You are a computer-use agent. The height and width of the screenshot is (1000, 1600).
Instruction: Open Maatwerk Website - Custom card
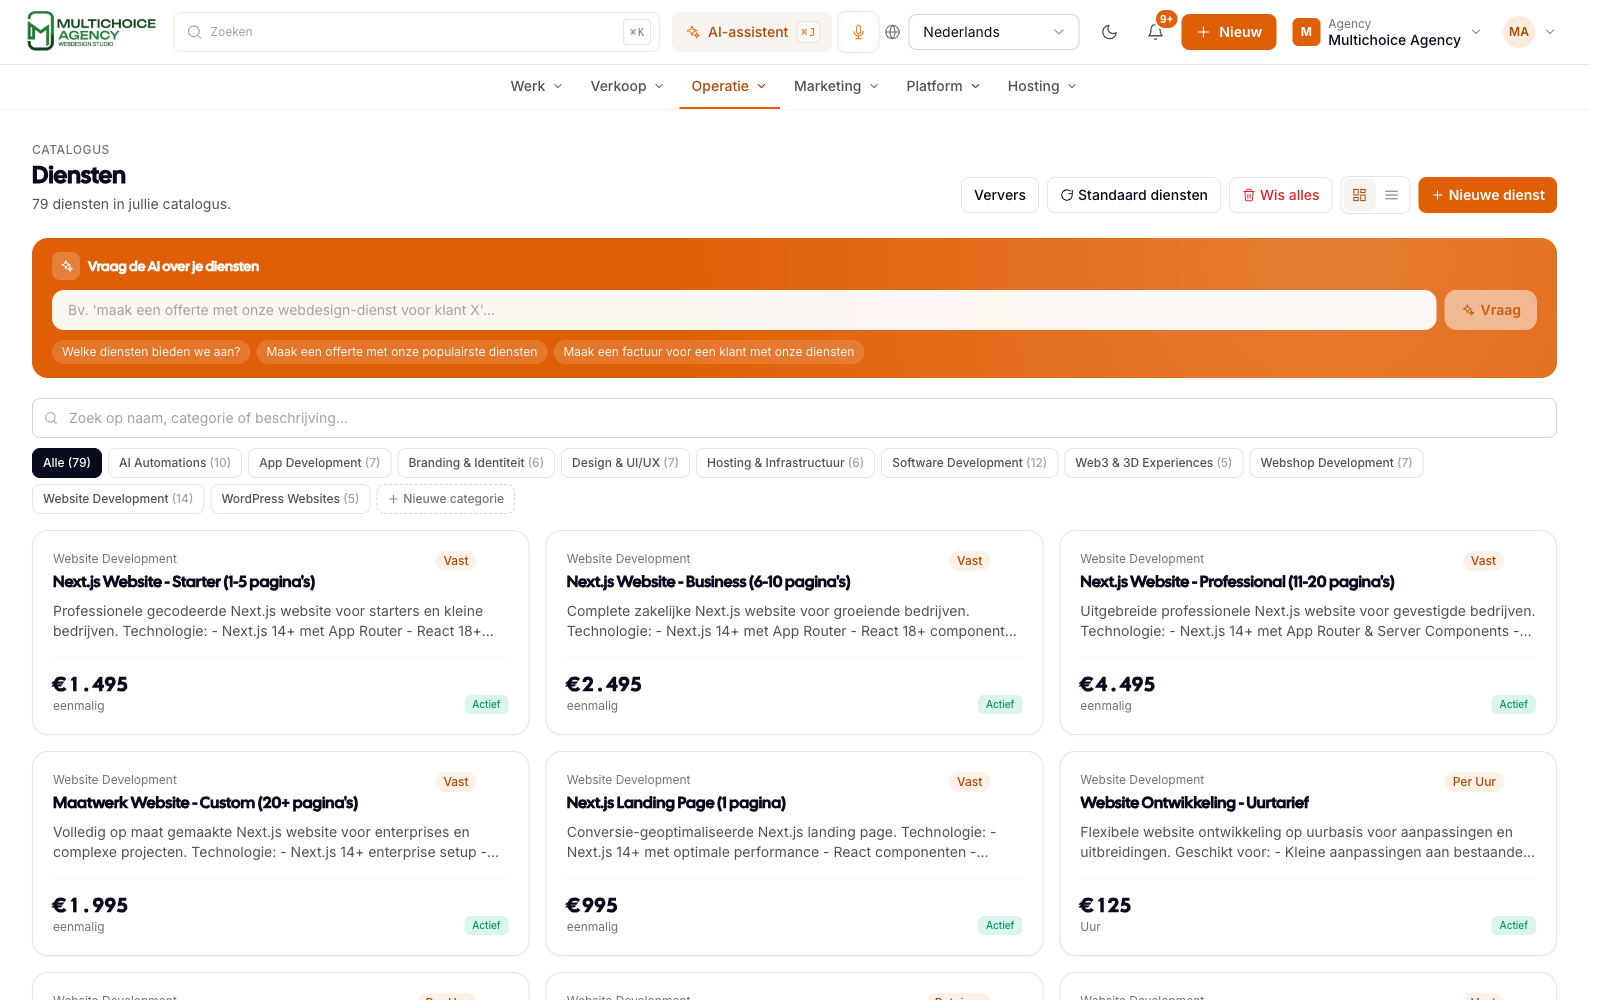(x=280, y=853)
